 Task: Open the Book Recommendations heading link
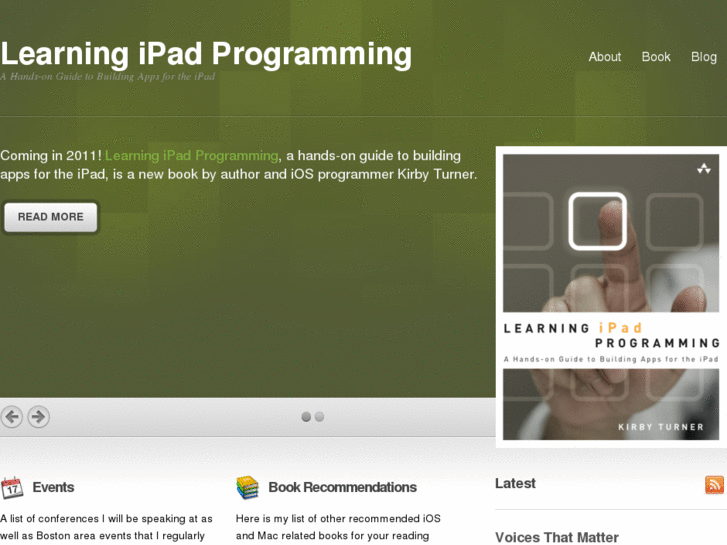[342, 487]
